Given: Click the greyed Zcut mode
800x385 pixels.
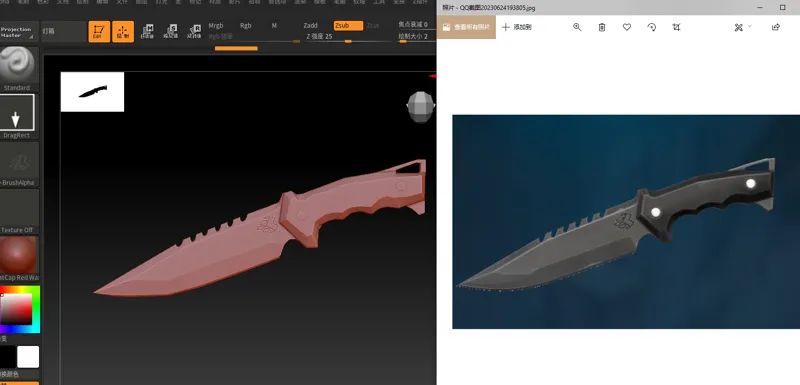Looking at the screenshot, I should tap(372, 25).
